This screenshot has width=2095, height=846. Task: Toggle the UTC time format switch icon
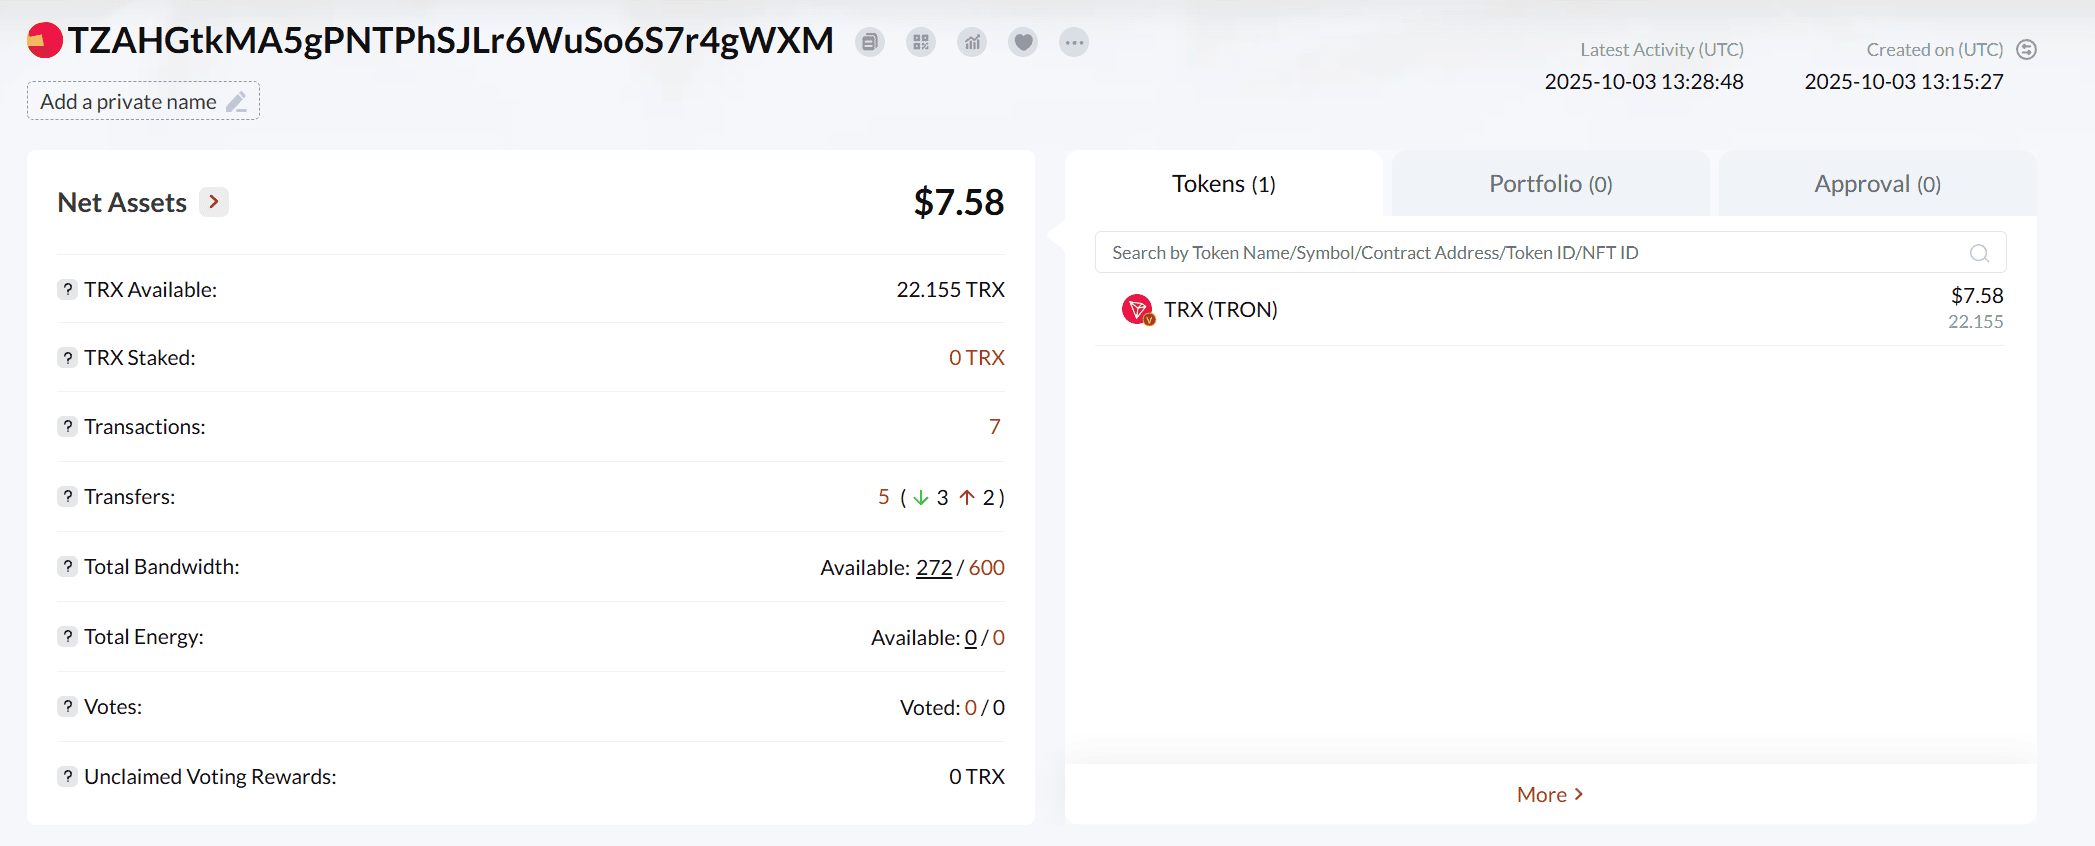tap(2027, 50)
